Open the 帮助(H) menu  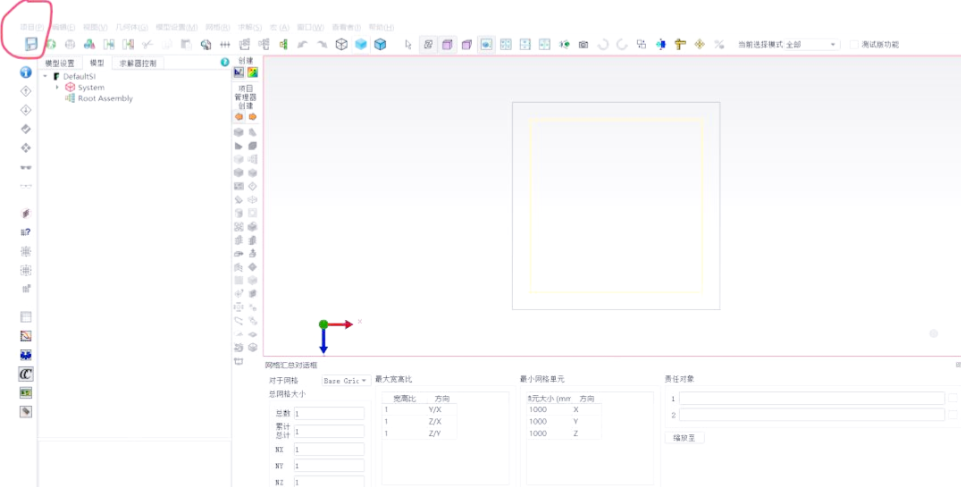pos(381,28)
